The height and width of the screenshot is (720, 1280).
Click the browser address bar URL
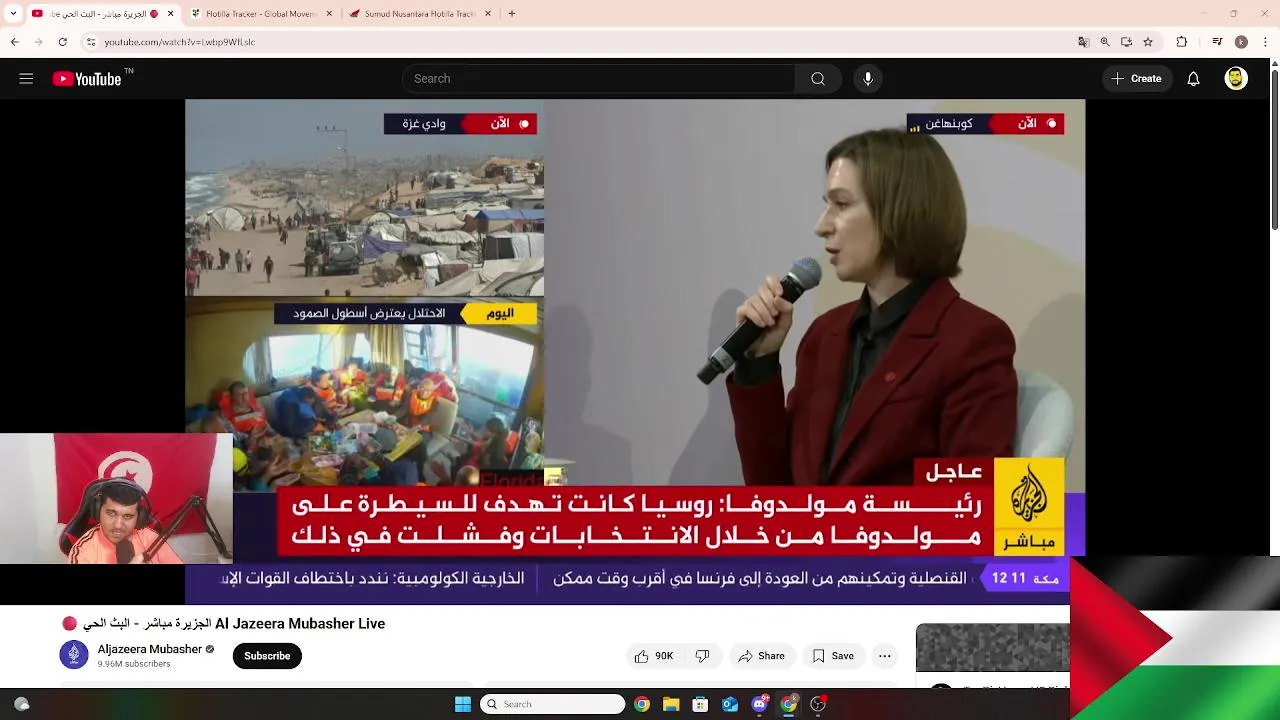coord(180,42)
